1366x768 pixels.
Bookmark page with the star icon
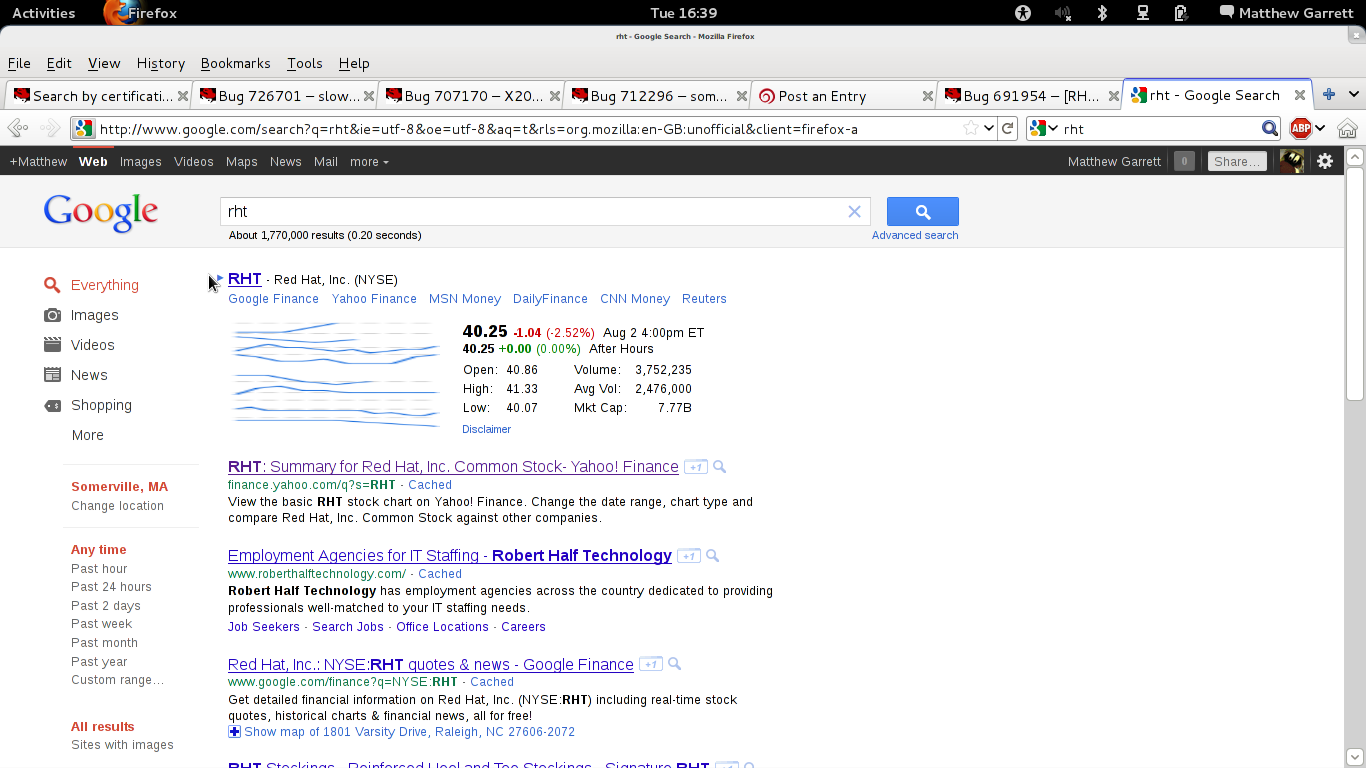click(x=971, y=128)
